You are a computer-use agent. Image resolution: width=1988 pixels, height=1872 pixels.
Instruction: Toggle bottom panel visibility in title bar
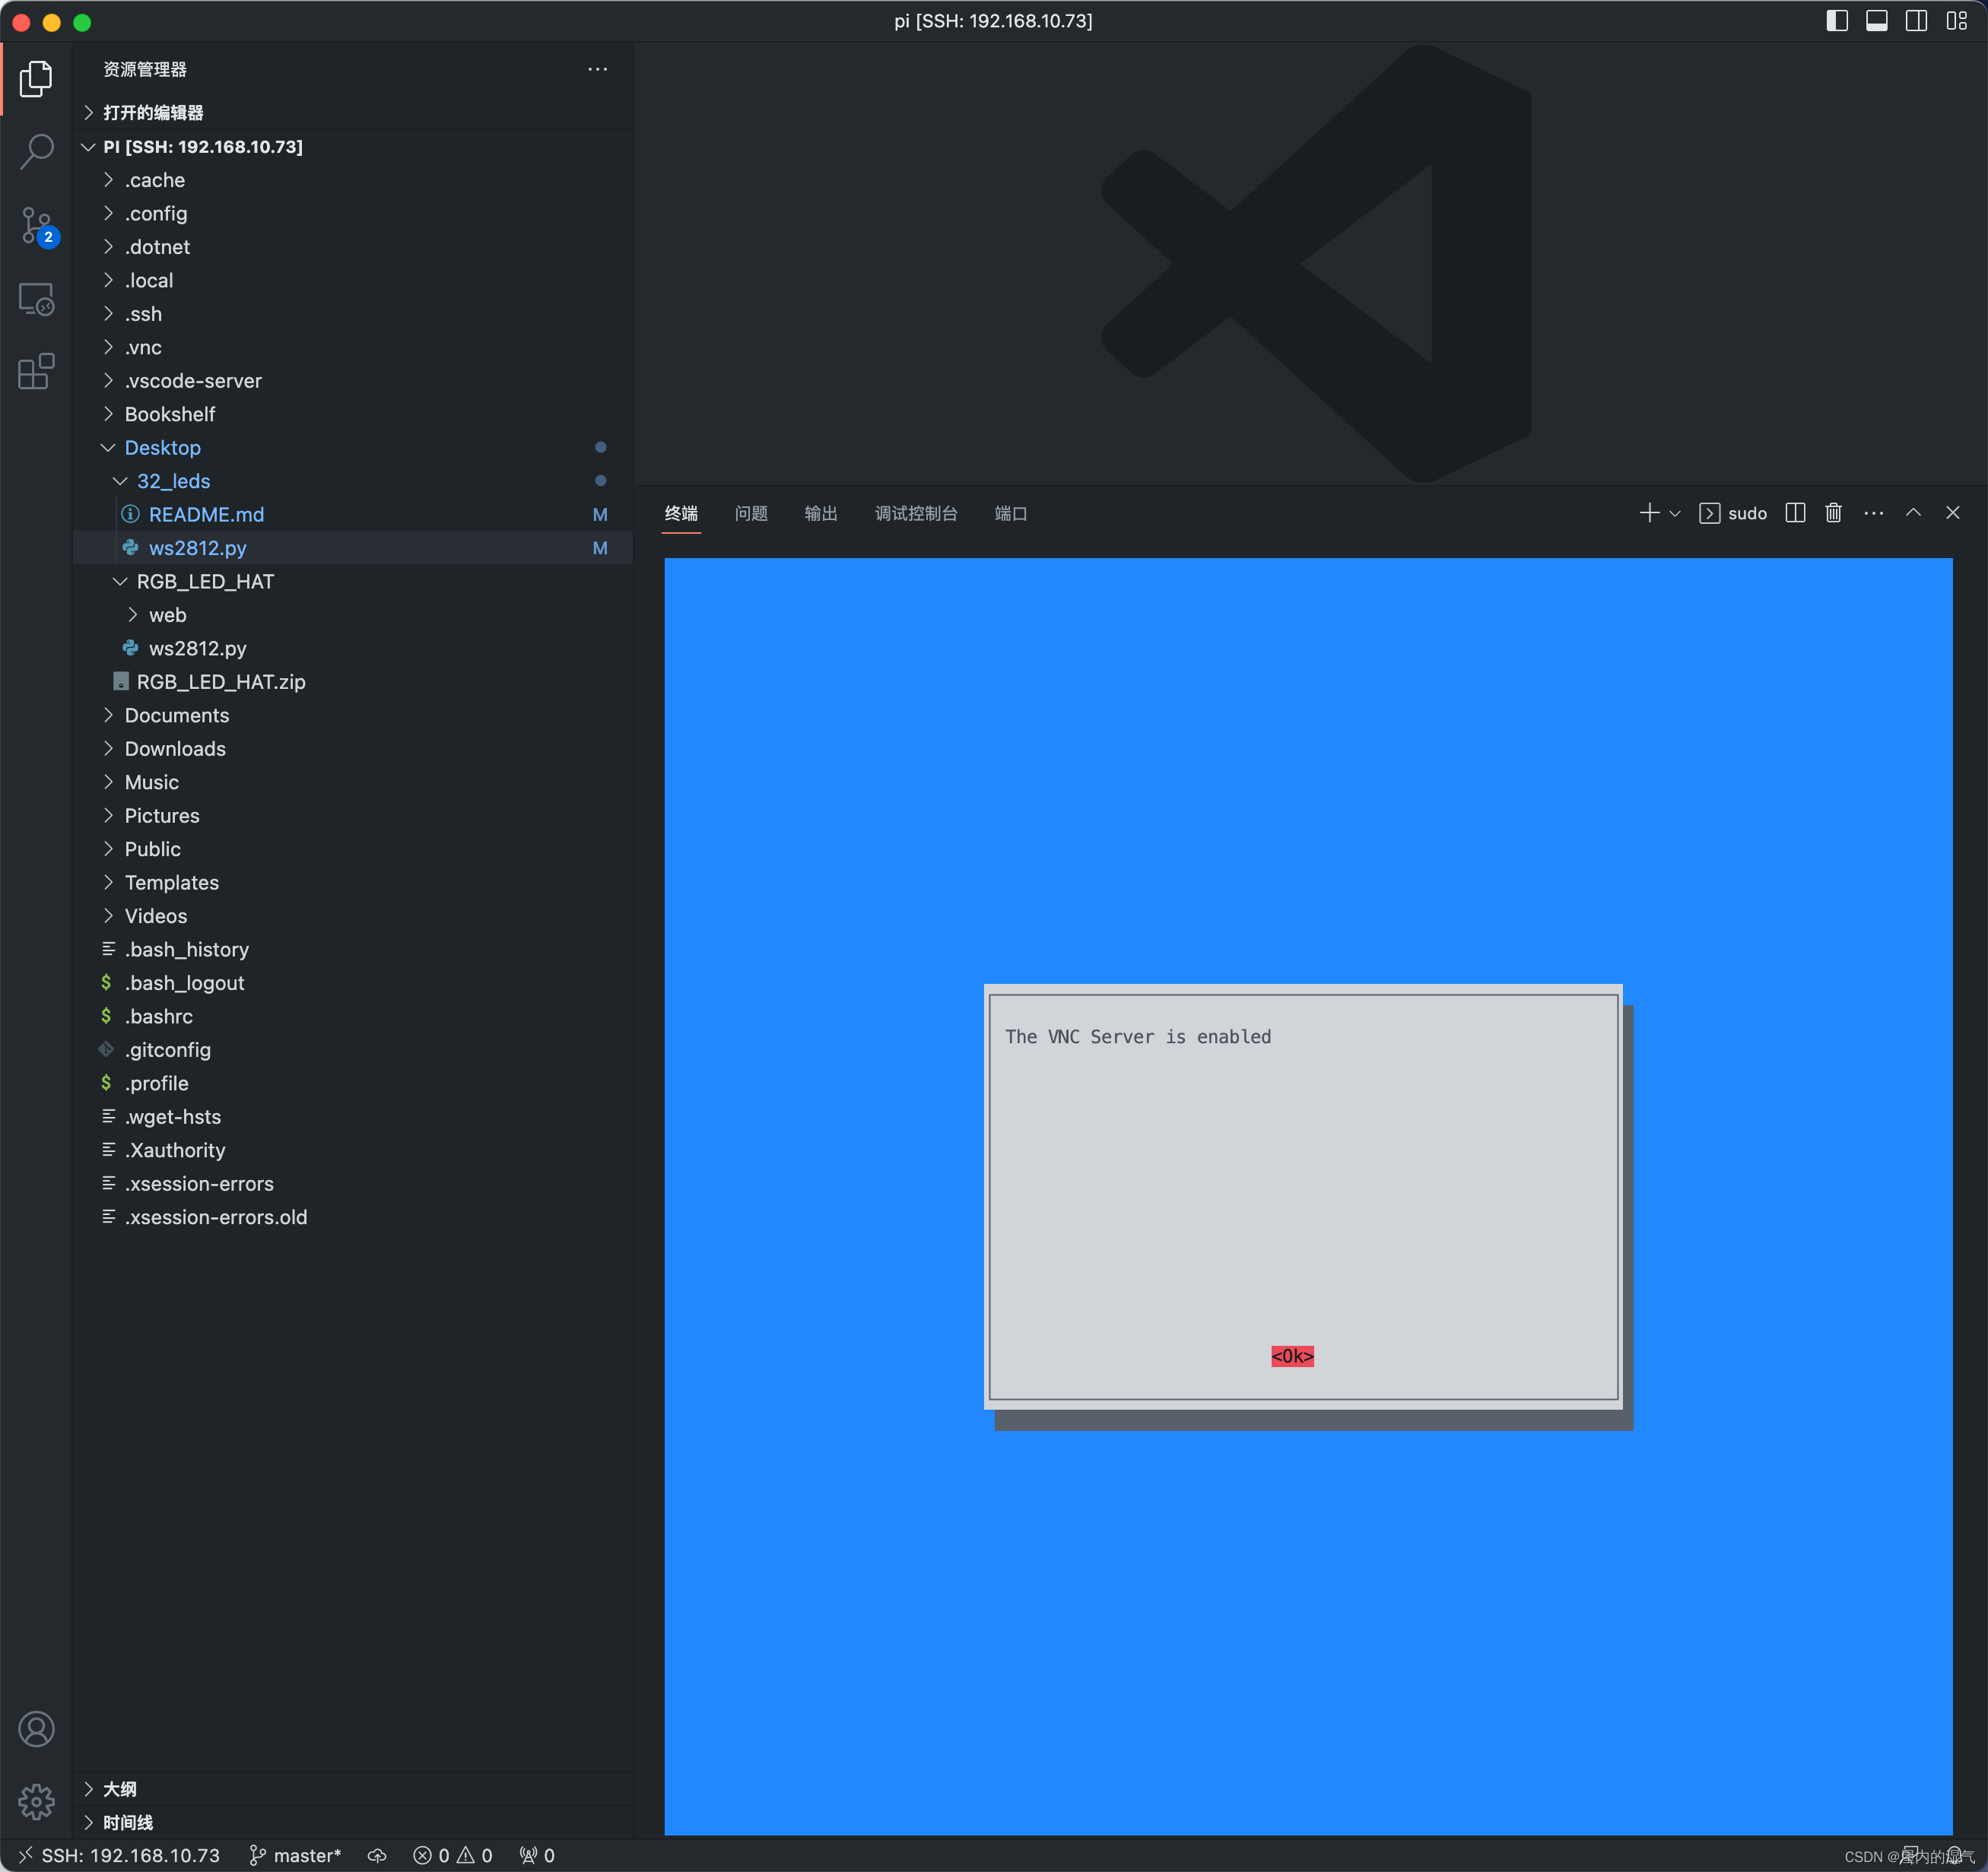click(1876, 21)
